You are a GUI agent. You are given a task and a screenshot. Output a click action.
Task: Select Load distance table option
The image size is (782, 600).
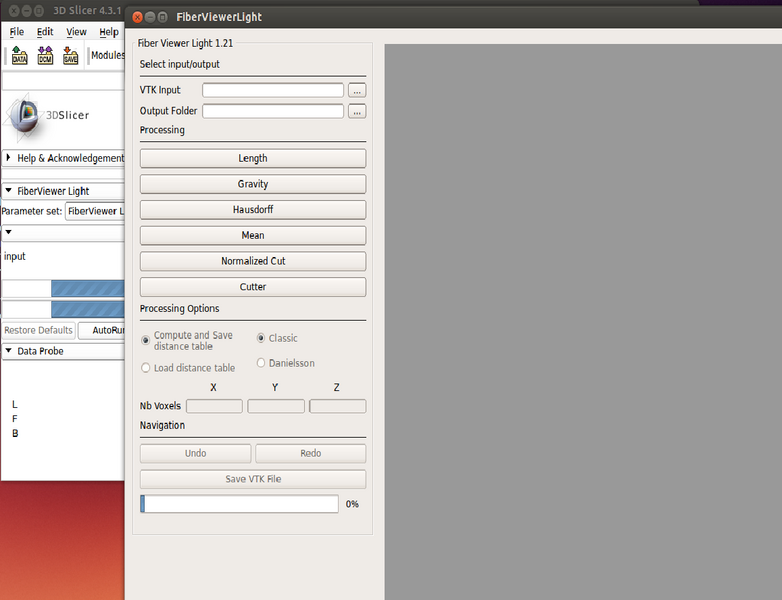146,368
